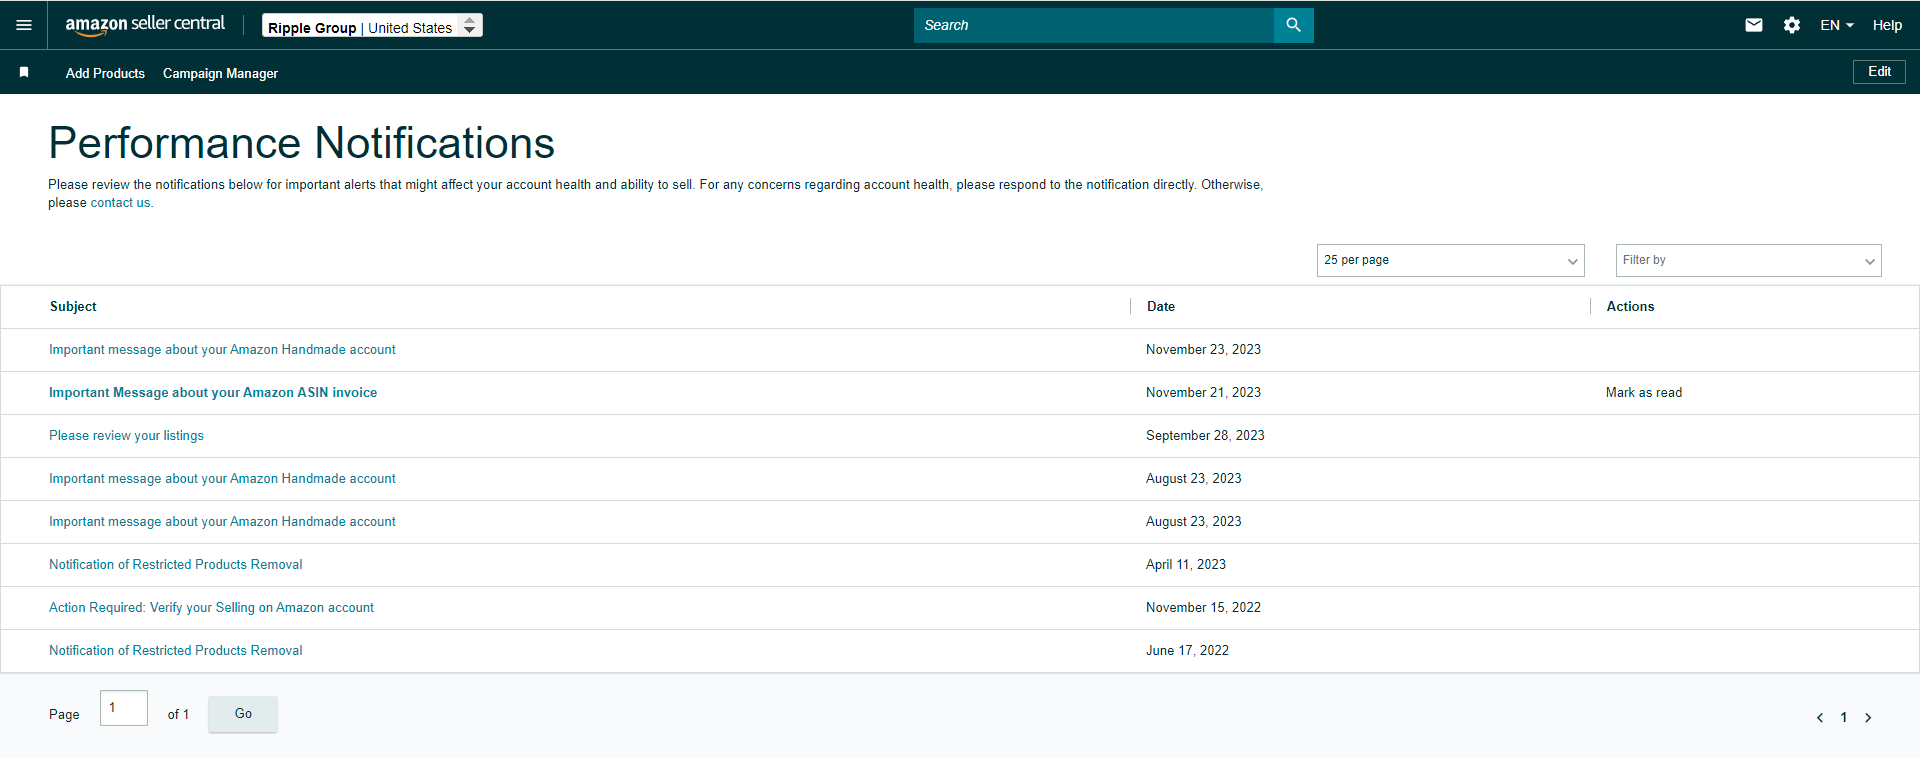This screenshot has width=1920, height=757.
Task: Click the date September 28, 2023
Action: click(x=1205, y=436)
